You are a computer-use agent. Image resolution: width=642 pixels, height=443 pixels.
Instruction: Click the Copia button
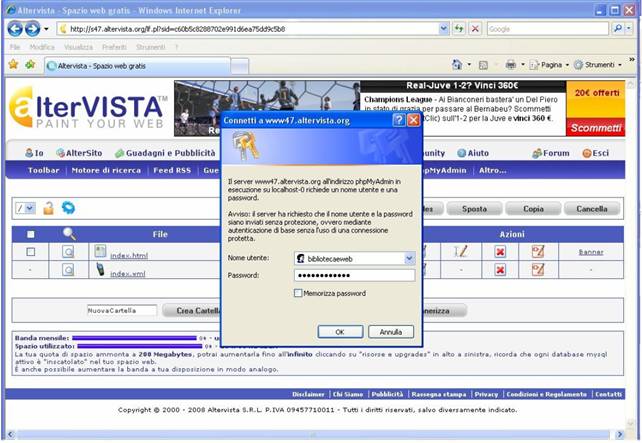[x=533, y=209]
